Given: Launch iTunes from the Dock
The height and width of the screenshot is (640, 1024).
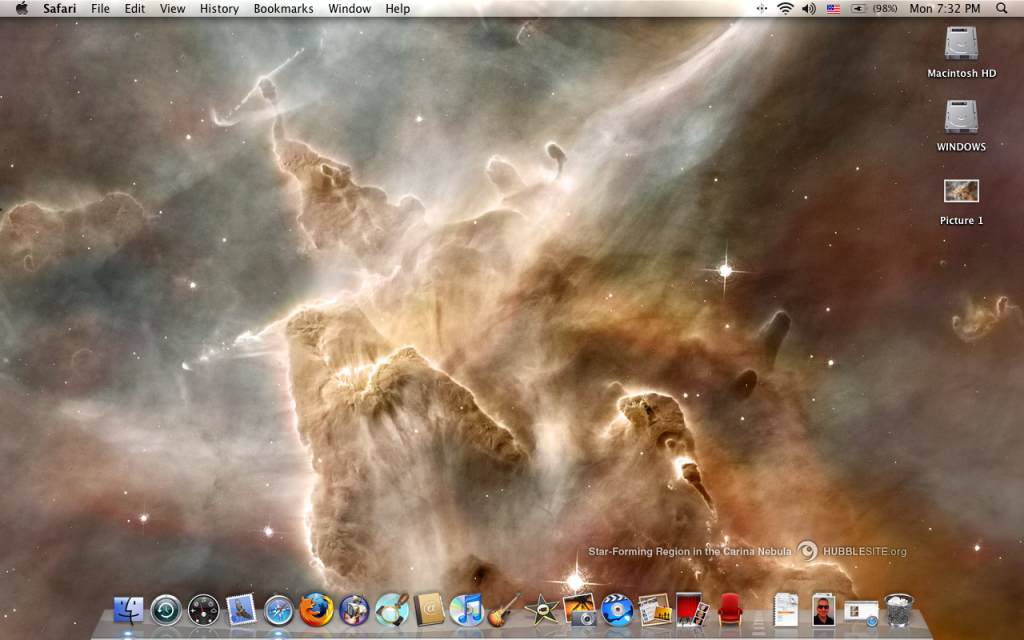Looking at the screenshot, I should pyautogui.click(x=467, y=610).
